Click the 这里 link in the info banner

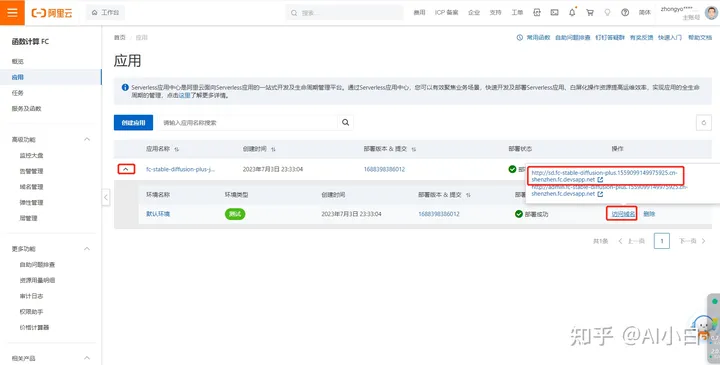[185, 96]
